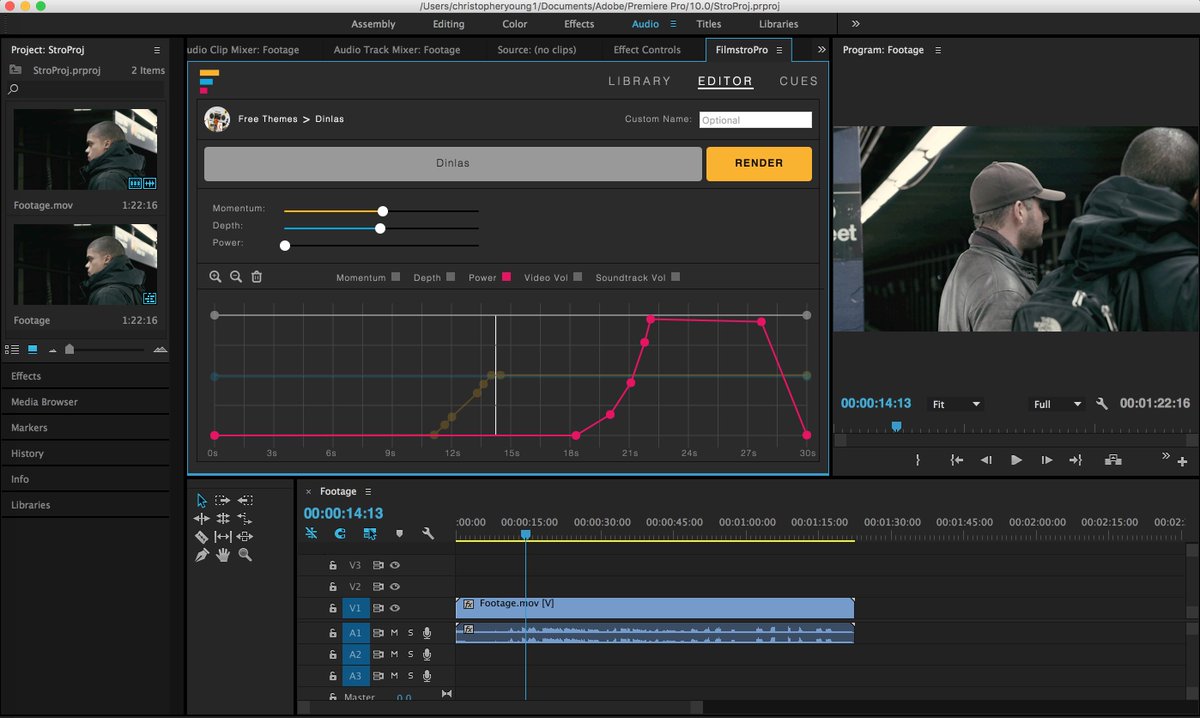Open Program monitor settings wrench
Image resolution: width=1200 pixels, height=718 pixels.
(x=1102, y=404)
